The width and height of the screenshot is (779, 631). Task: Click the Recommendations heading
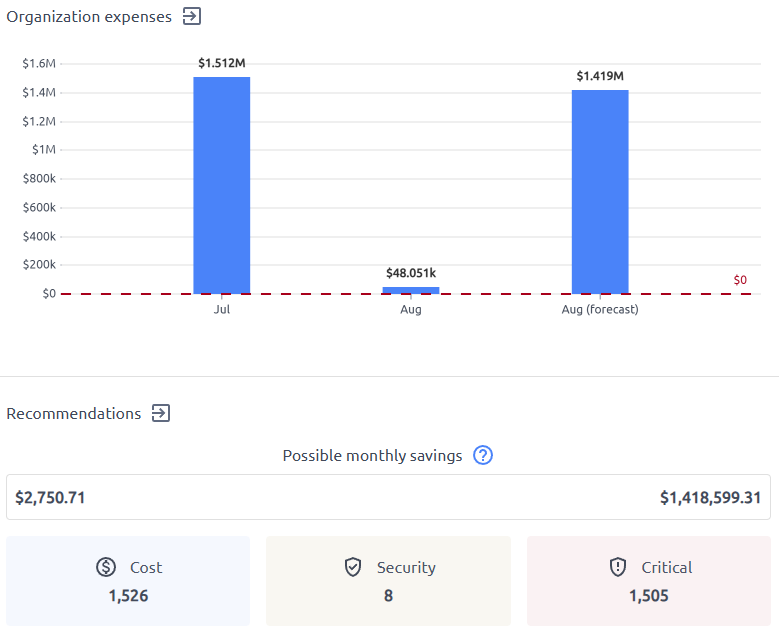pyautogui.click(x=74, y=413)
